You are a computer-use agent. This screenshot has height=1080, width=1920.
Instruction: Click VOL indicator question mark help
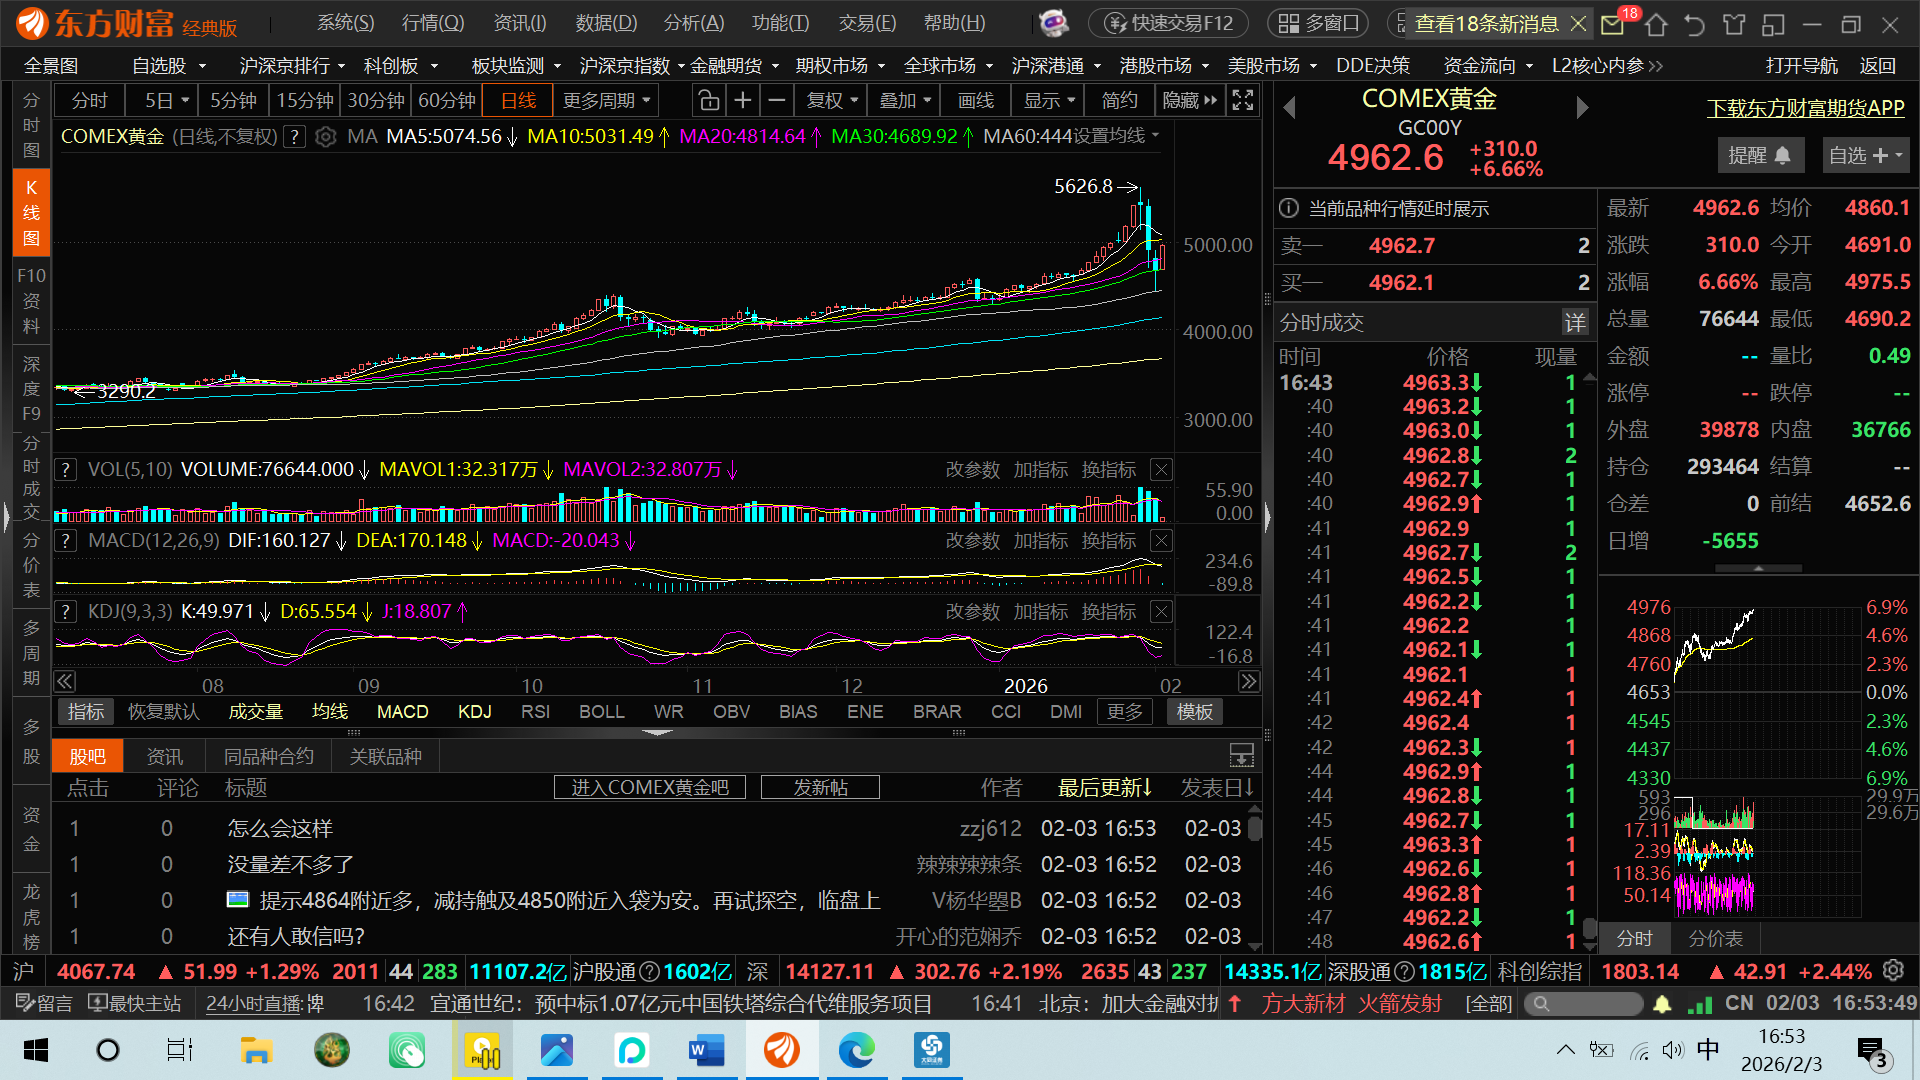point(66,470)
